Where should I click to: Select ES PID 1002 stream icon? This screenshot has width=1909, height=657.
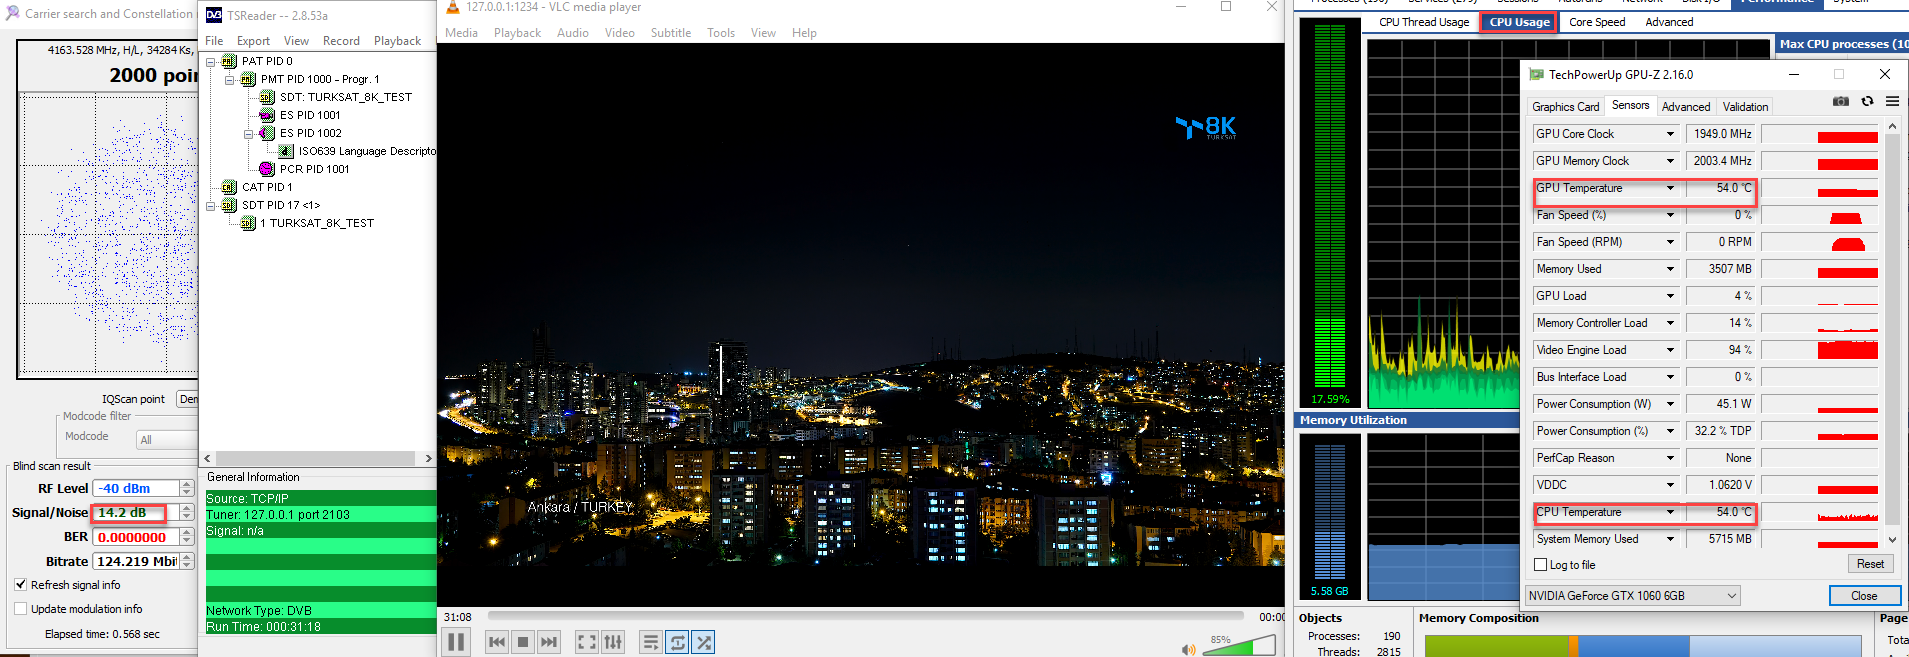[x=267, y=133]
